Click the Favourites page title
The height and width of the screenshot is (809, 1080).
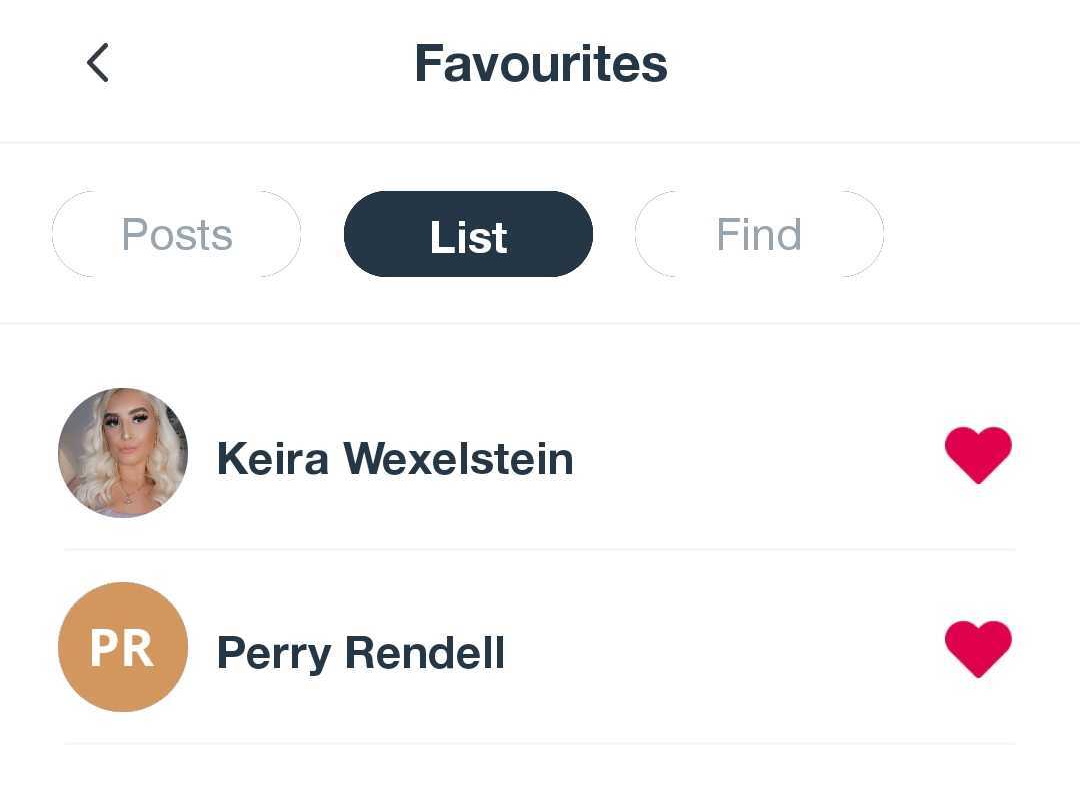[541, 63]
